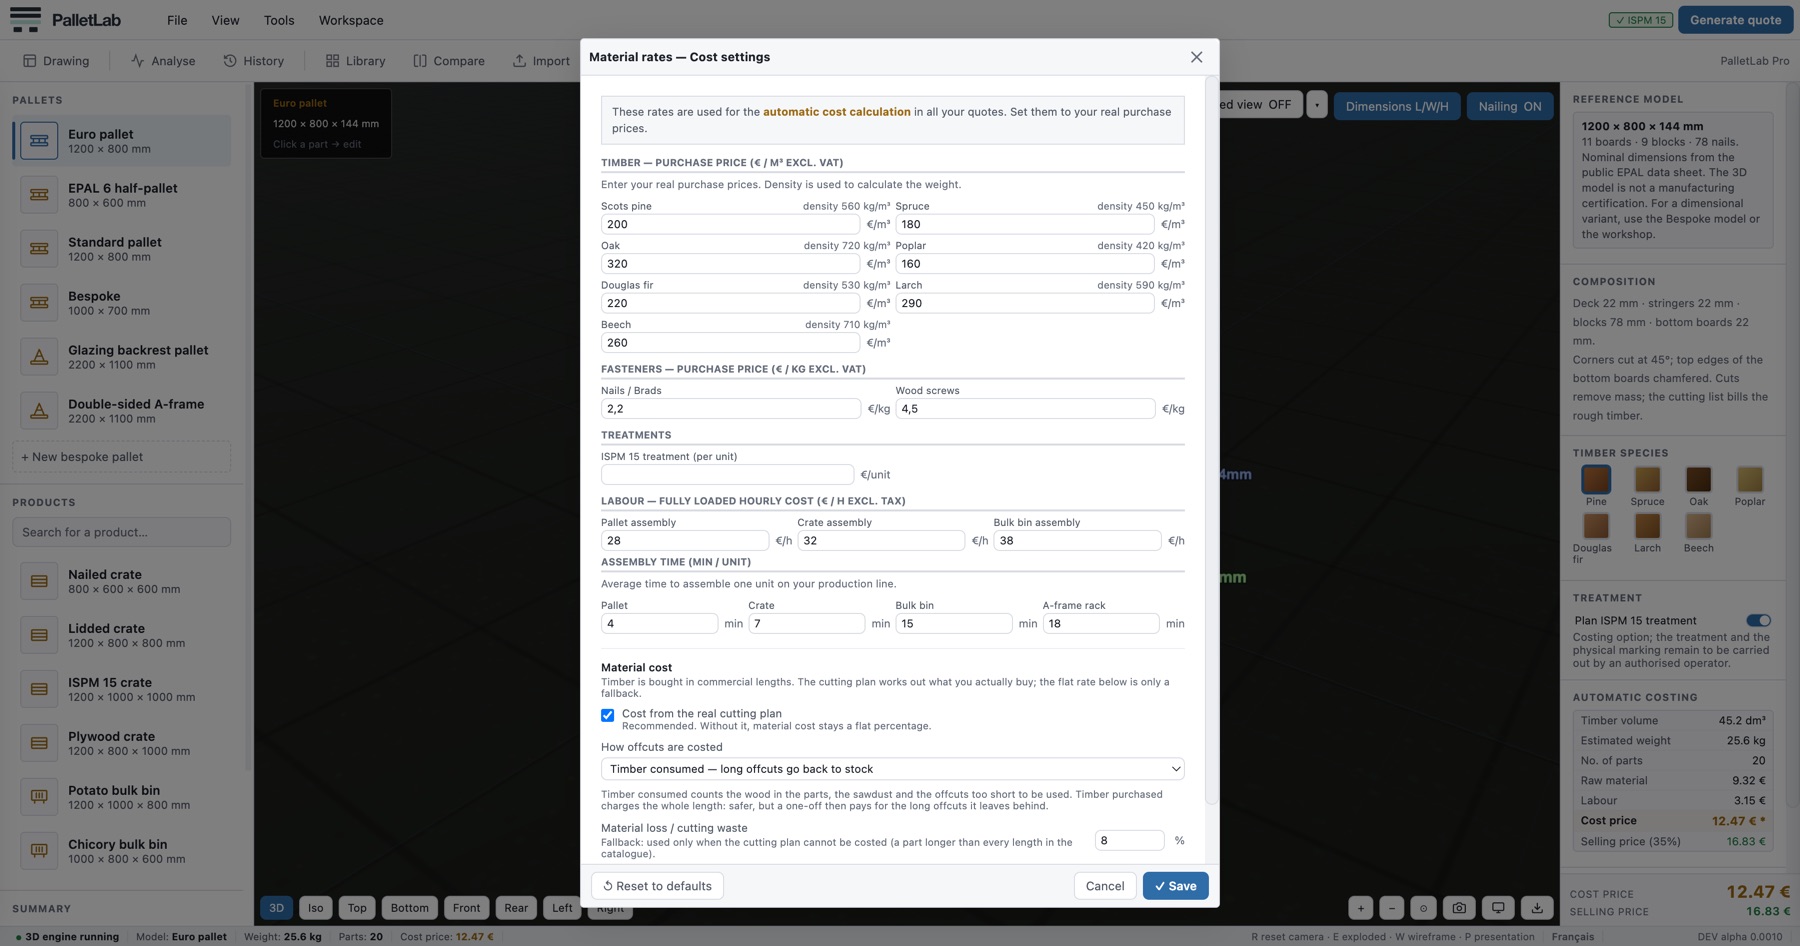Select the 3D view mode button
The width and height of the screenshot is (1800, 946).
[276, 908]
